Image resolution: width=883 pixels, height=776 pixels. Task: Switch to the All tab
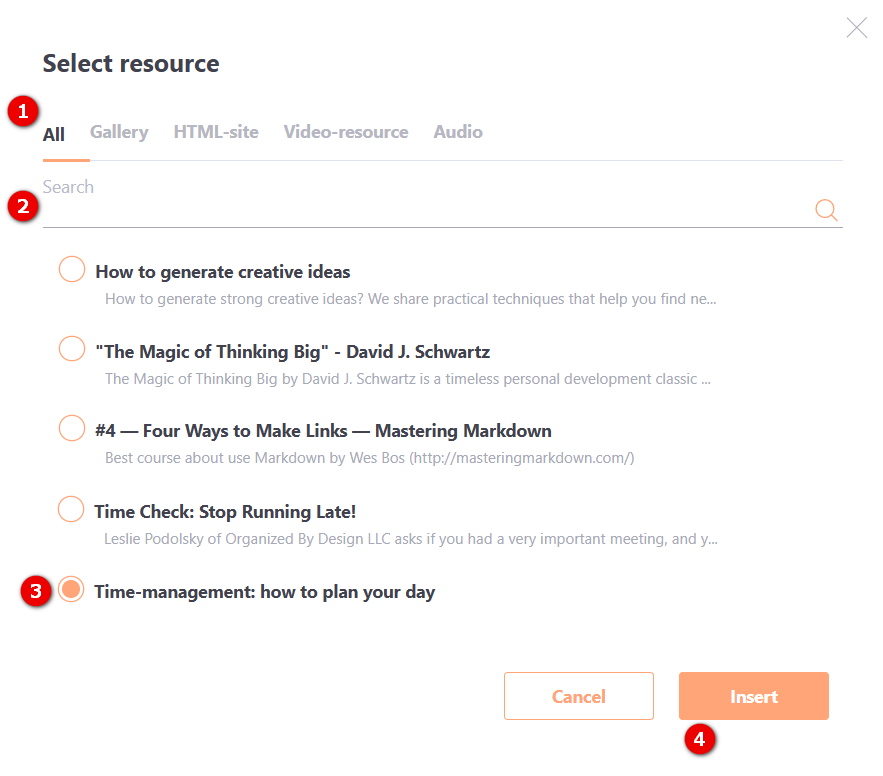pos(54,134)
